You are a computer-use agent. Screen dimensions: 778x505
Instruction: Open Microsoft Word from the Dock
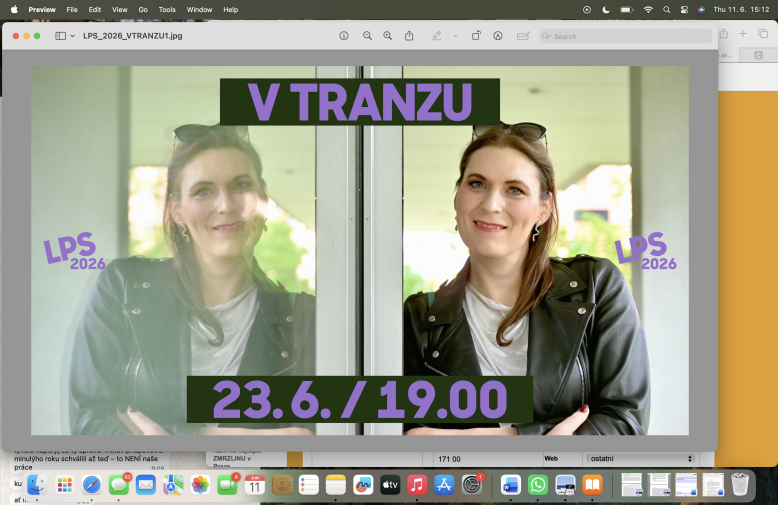(511, 485)
